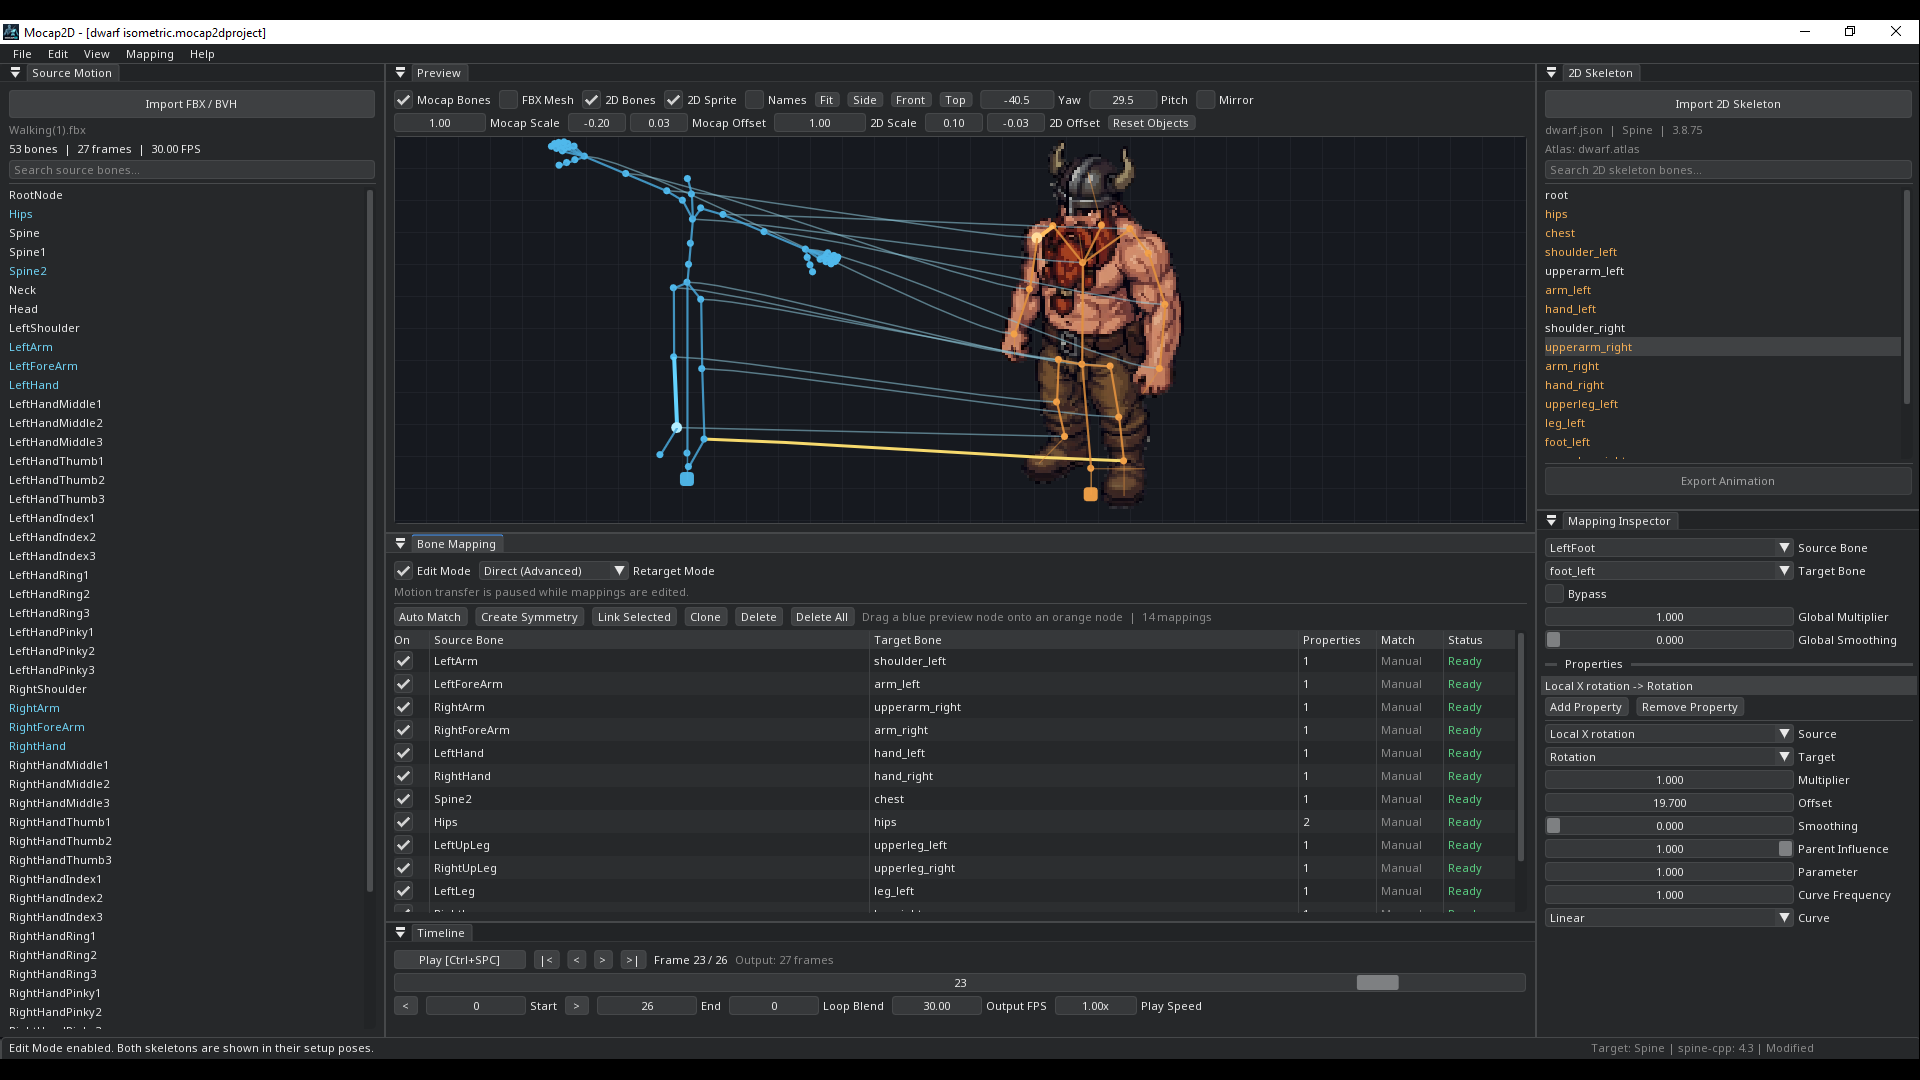Click the Add Property button

(1586, 707)
